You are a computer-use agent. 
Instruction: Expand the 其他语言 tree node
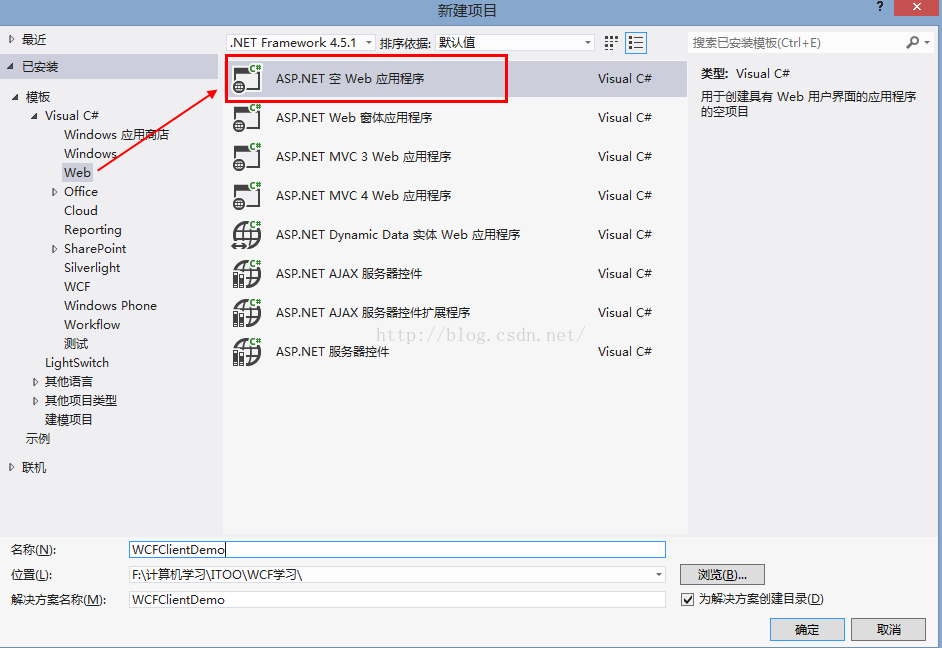click(x=35, y=382)
